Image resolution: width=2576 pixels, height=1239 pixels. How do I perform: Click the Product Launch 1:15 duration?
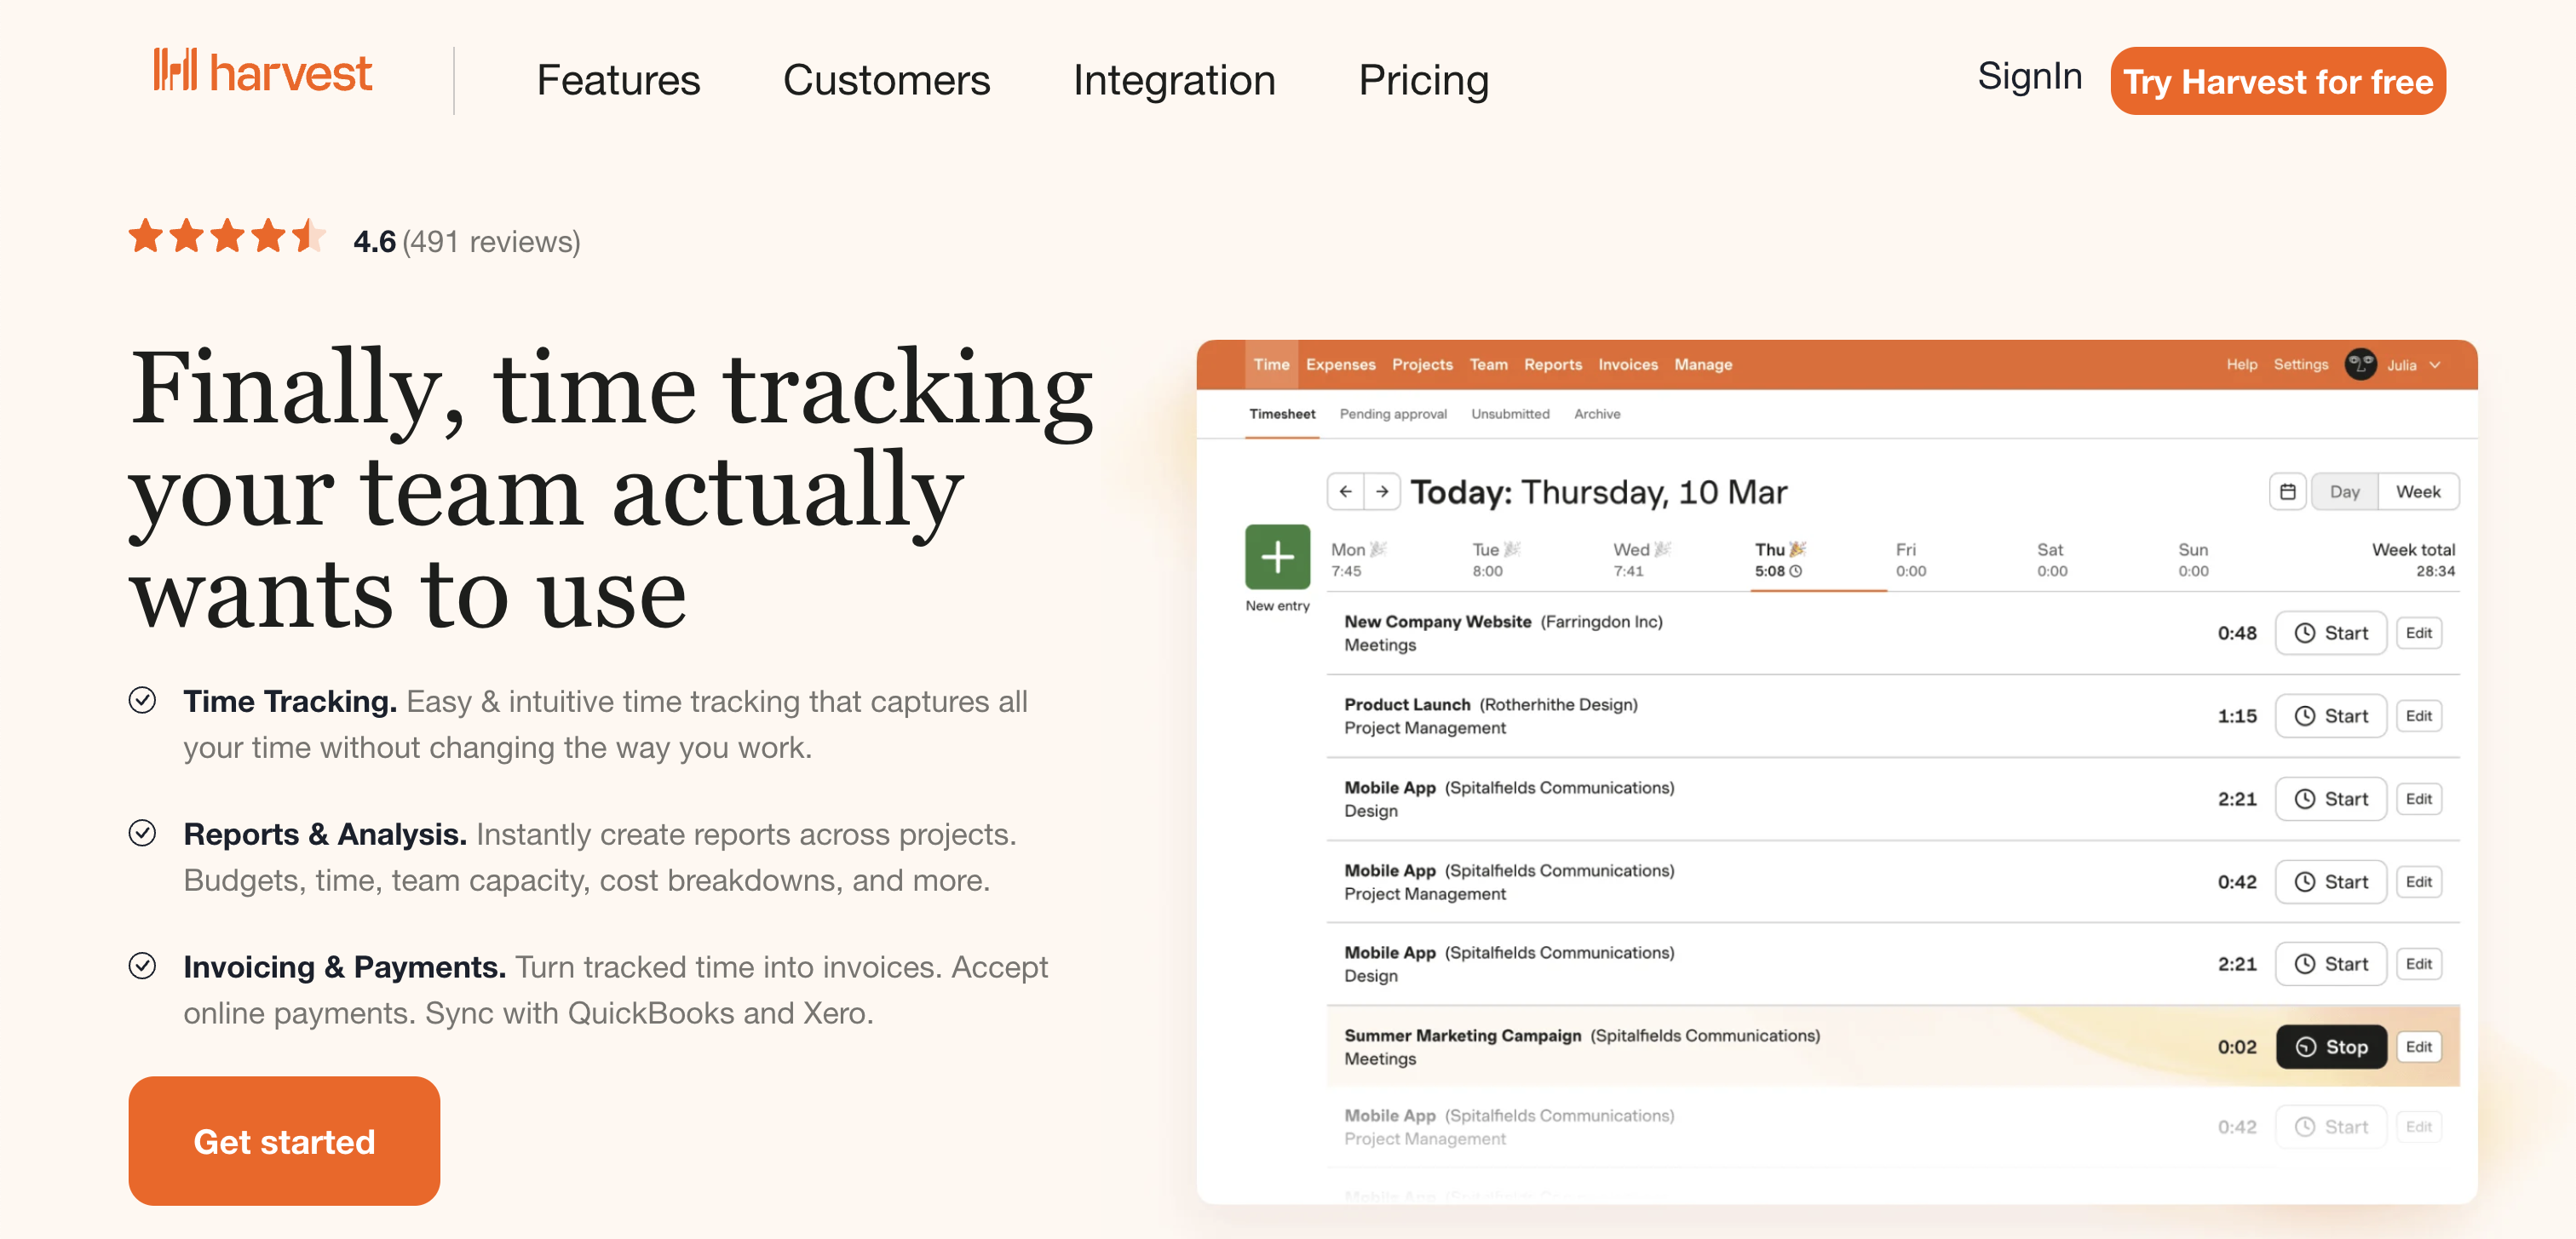pyautogui.click(x=2237, y=716)
